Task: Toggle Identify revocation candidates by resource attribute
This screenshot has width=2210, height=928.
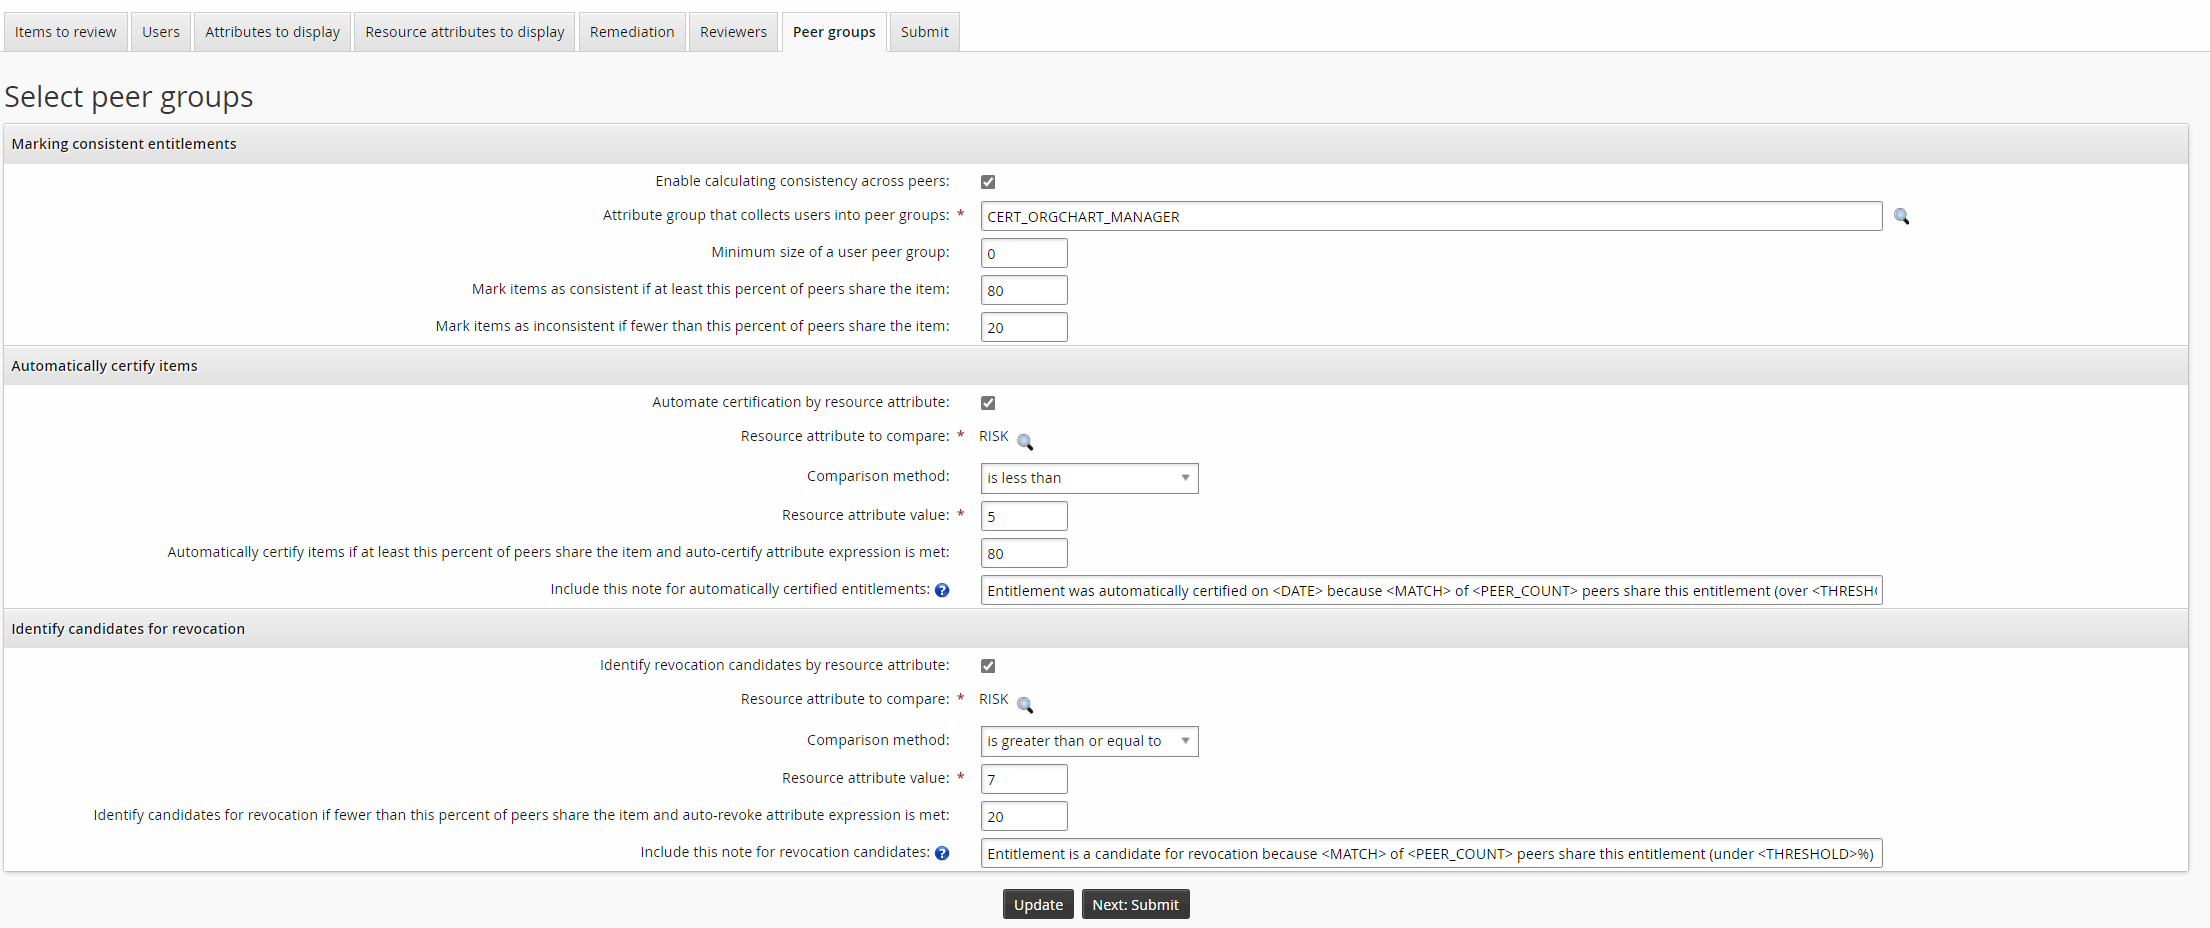Action: [x=988, y=666]
